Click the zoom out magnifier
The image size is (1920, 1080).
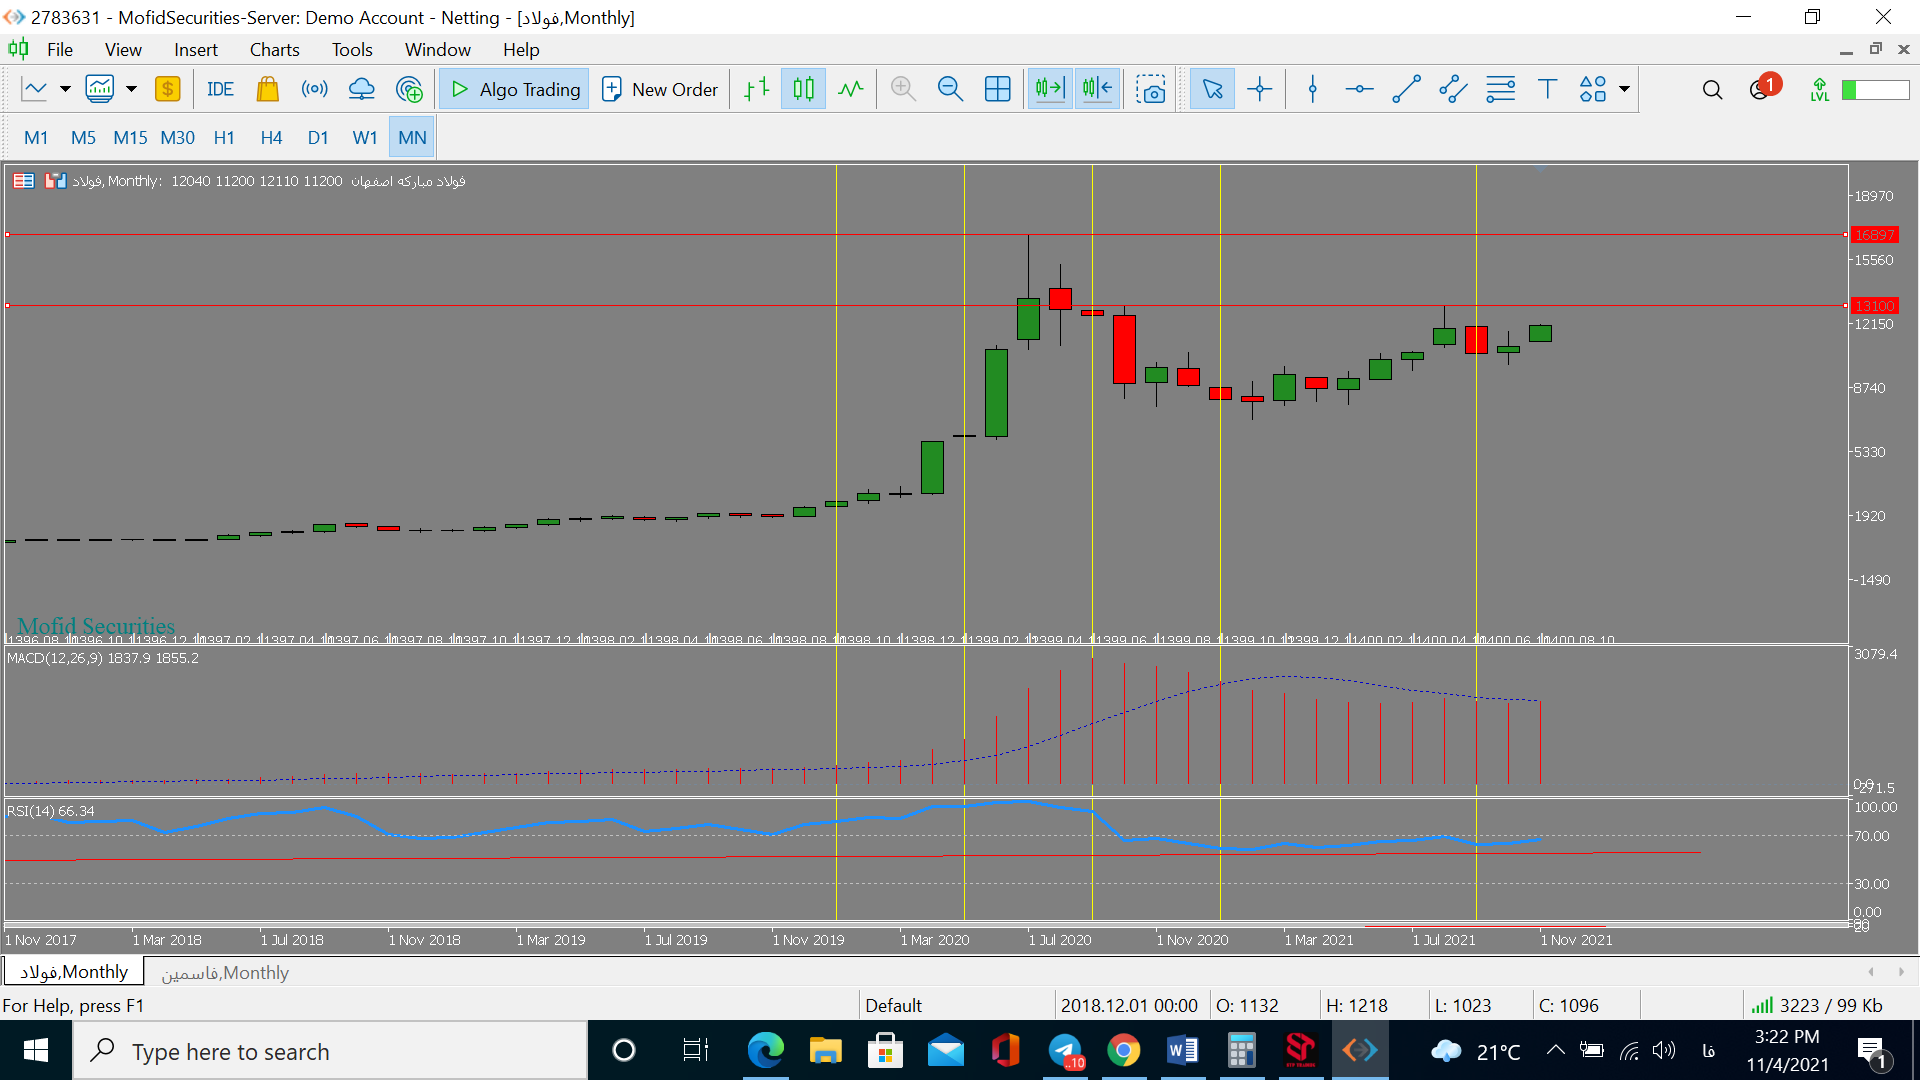(950, 89)
